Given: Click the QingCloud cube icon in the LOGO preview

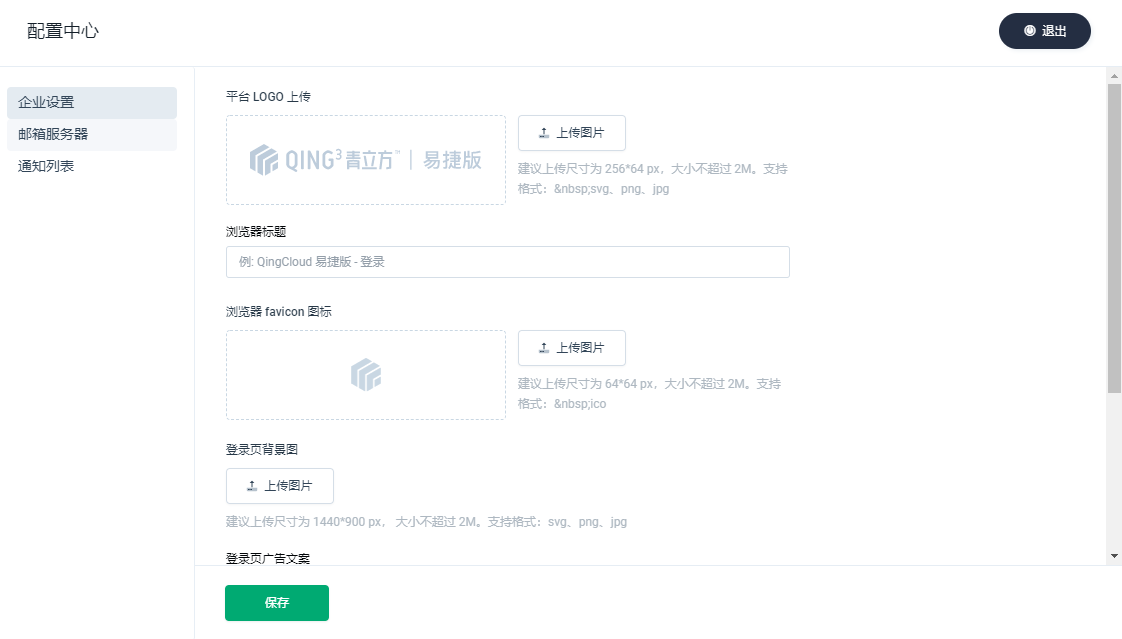Looking at the screenshot, I should pyautogui.click(x=264, y=160).
